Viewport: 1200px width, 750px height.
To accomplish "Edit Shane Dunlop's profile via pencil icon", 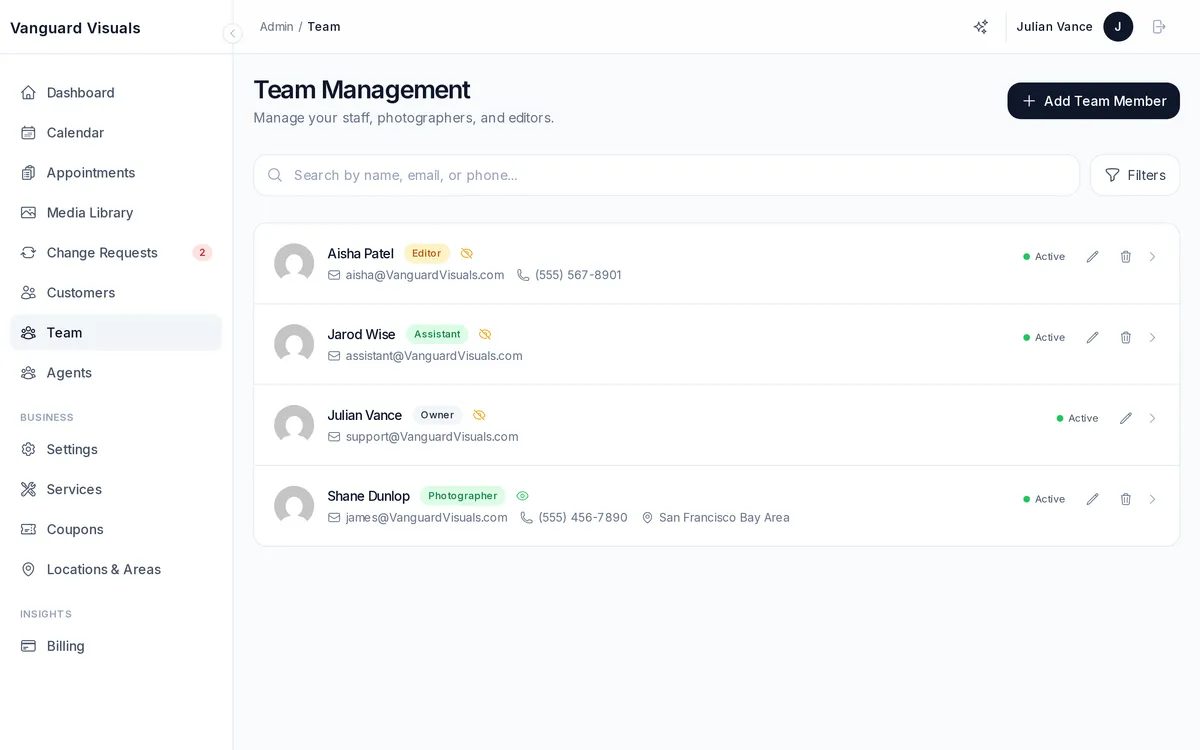I will 1092,498.
